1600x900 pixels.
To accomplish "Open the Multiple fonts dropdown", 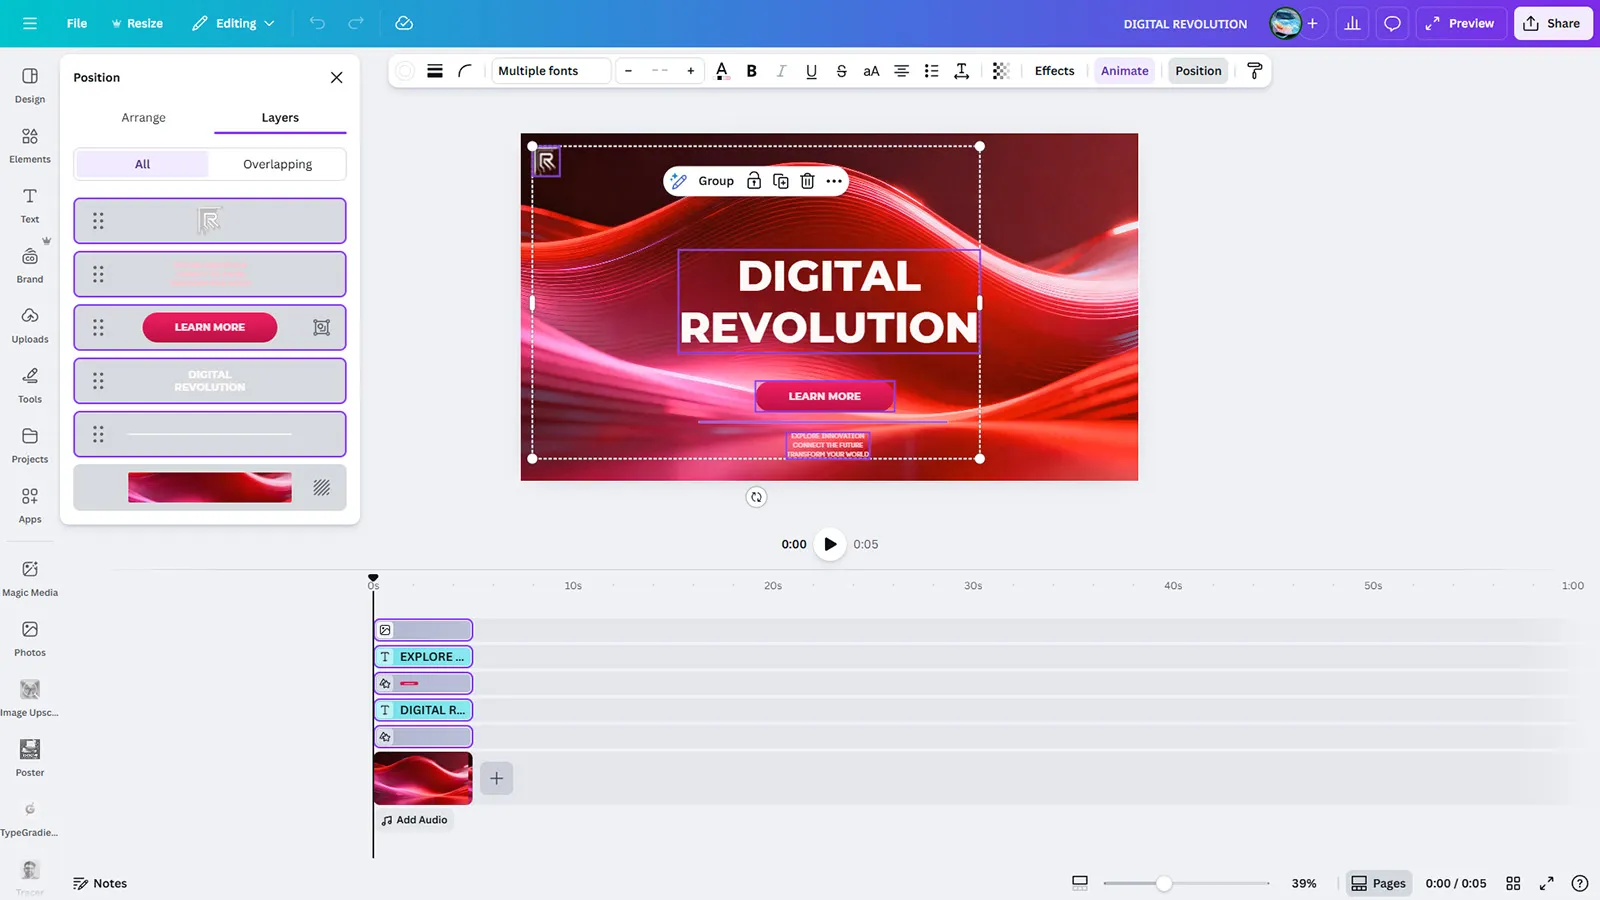I will (550, 71).
